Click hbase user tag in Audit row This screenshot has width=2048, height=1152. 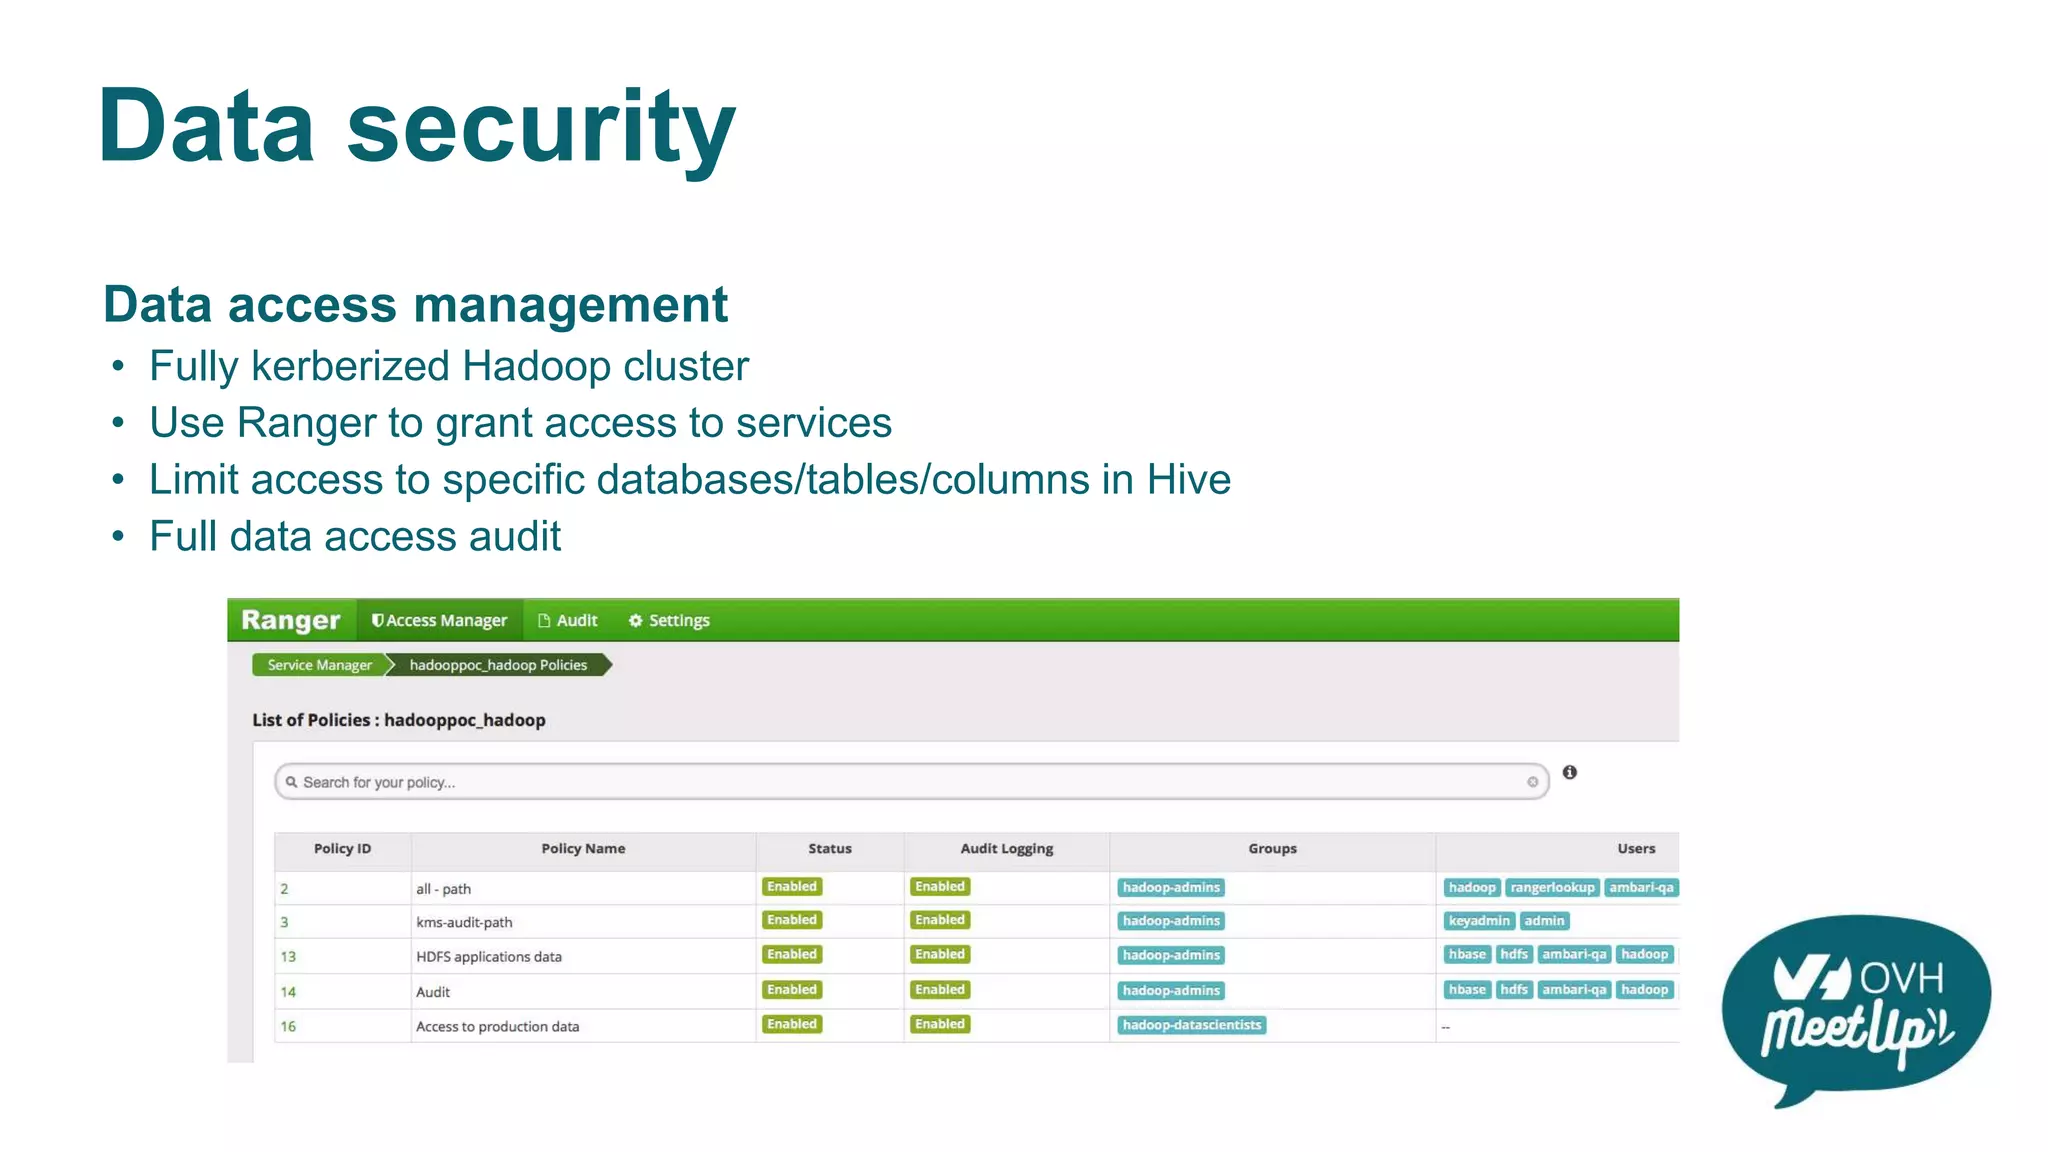(1467, 990)
